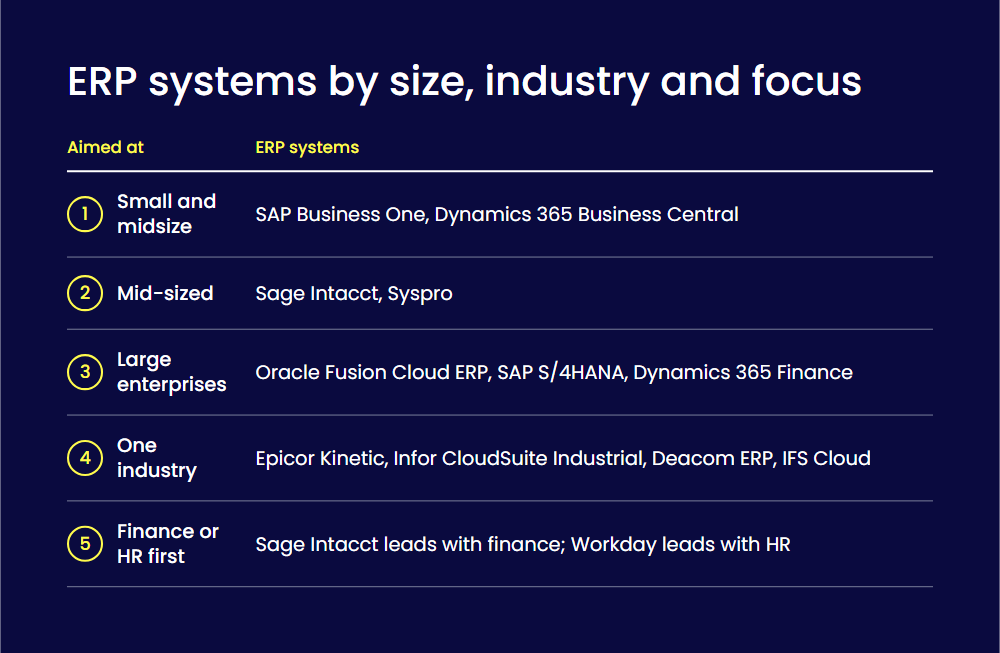1000x653 pixels.
Task: Click the numbered circle 4 icon
Action: (x=85, y=458)
